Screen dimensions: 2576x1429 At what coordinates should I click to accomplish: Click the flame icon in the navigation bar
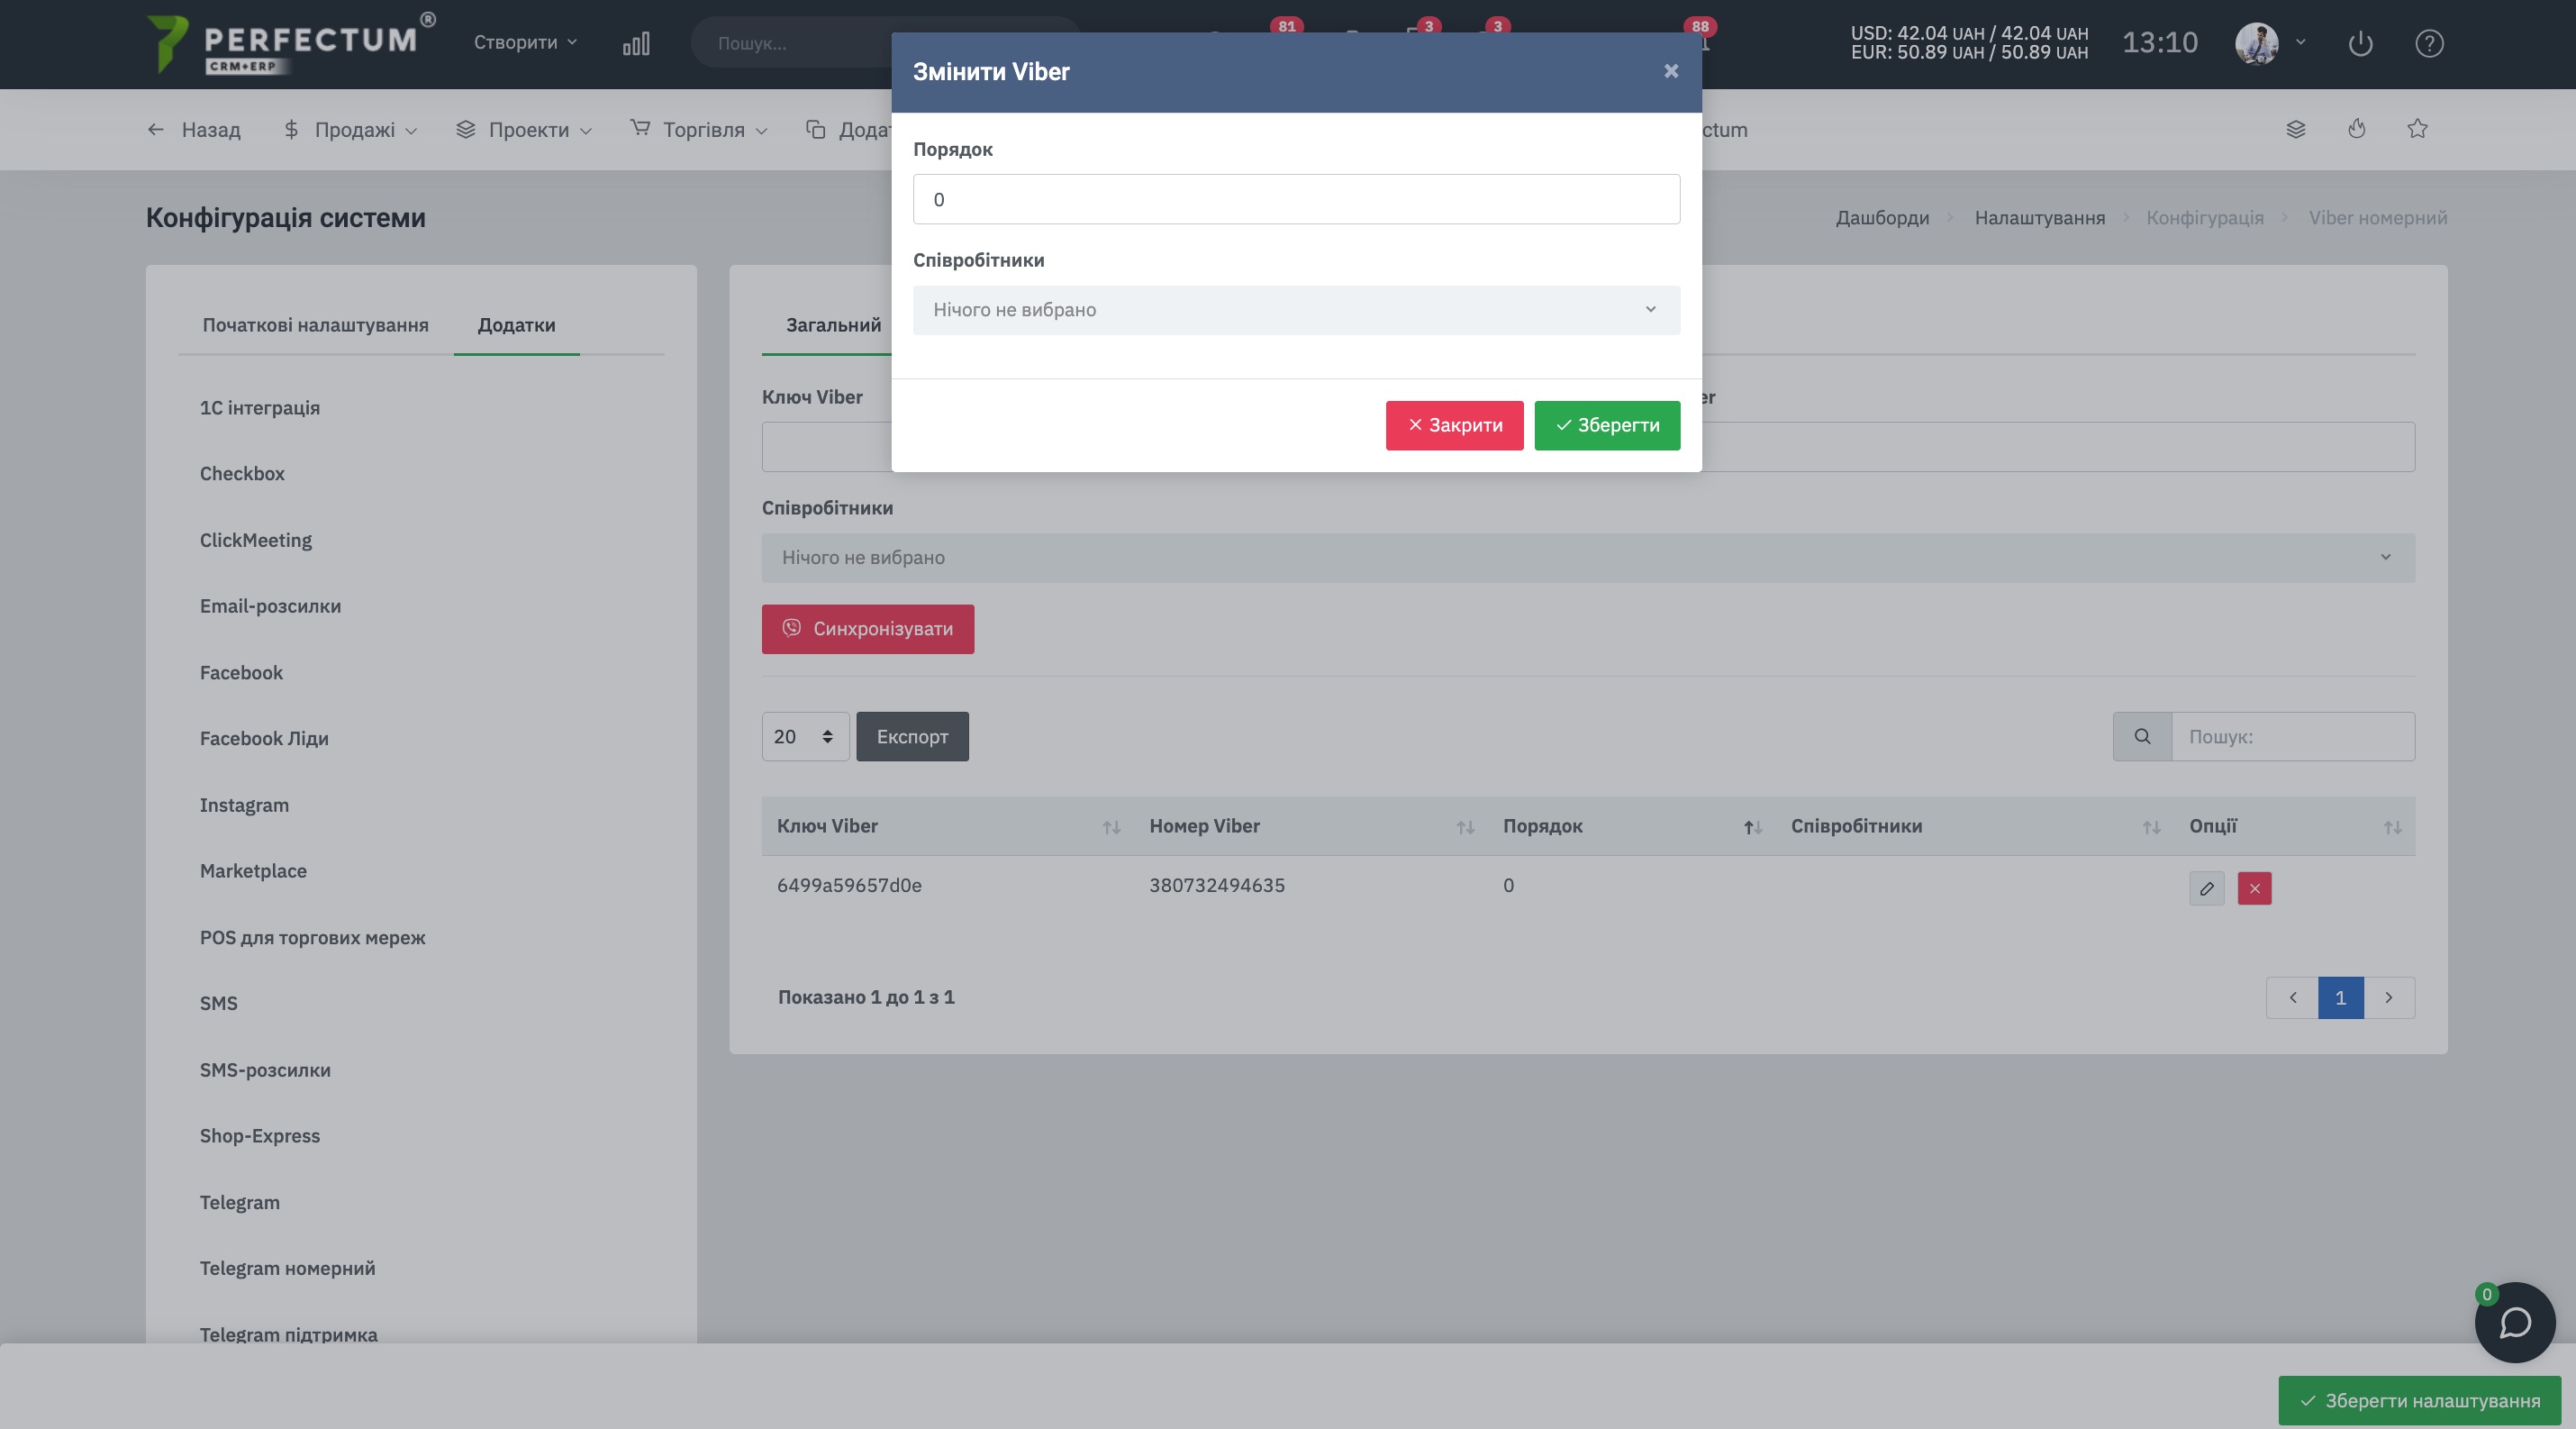click(2357, 129)
